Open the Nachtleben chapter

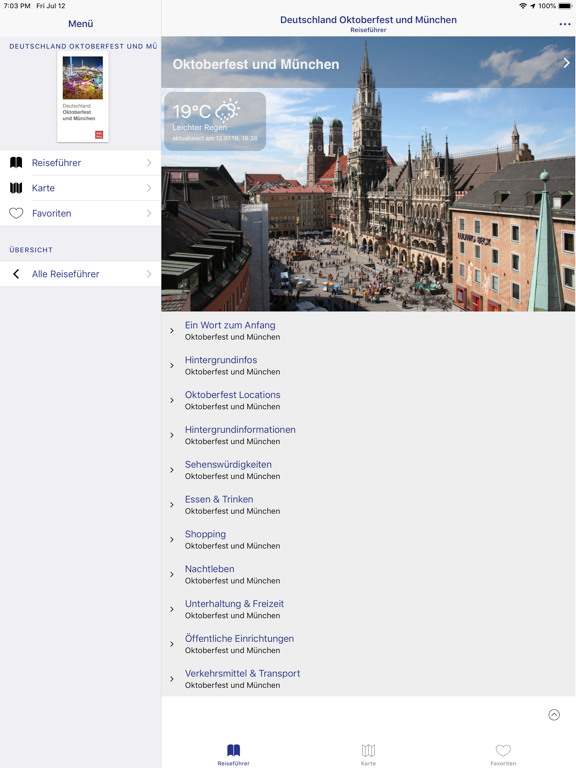(x=368, y=574)
